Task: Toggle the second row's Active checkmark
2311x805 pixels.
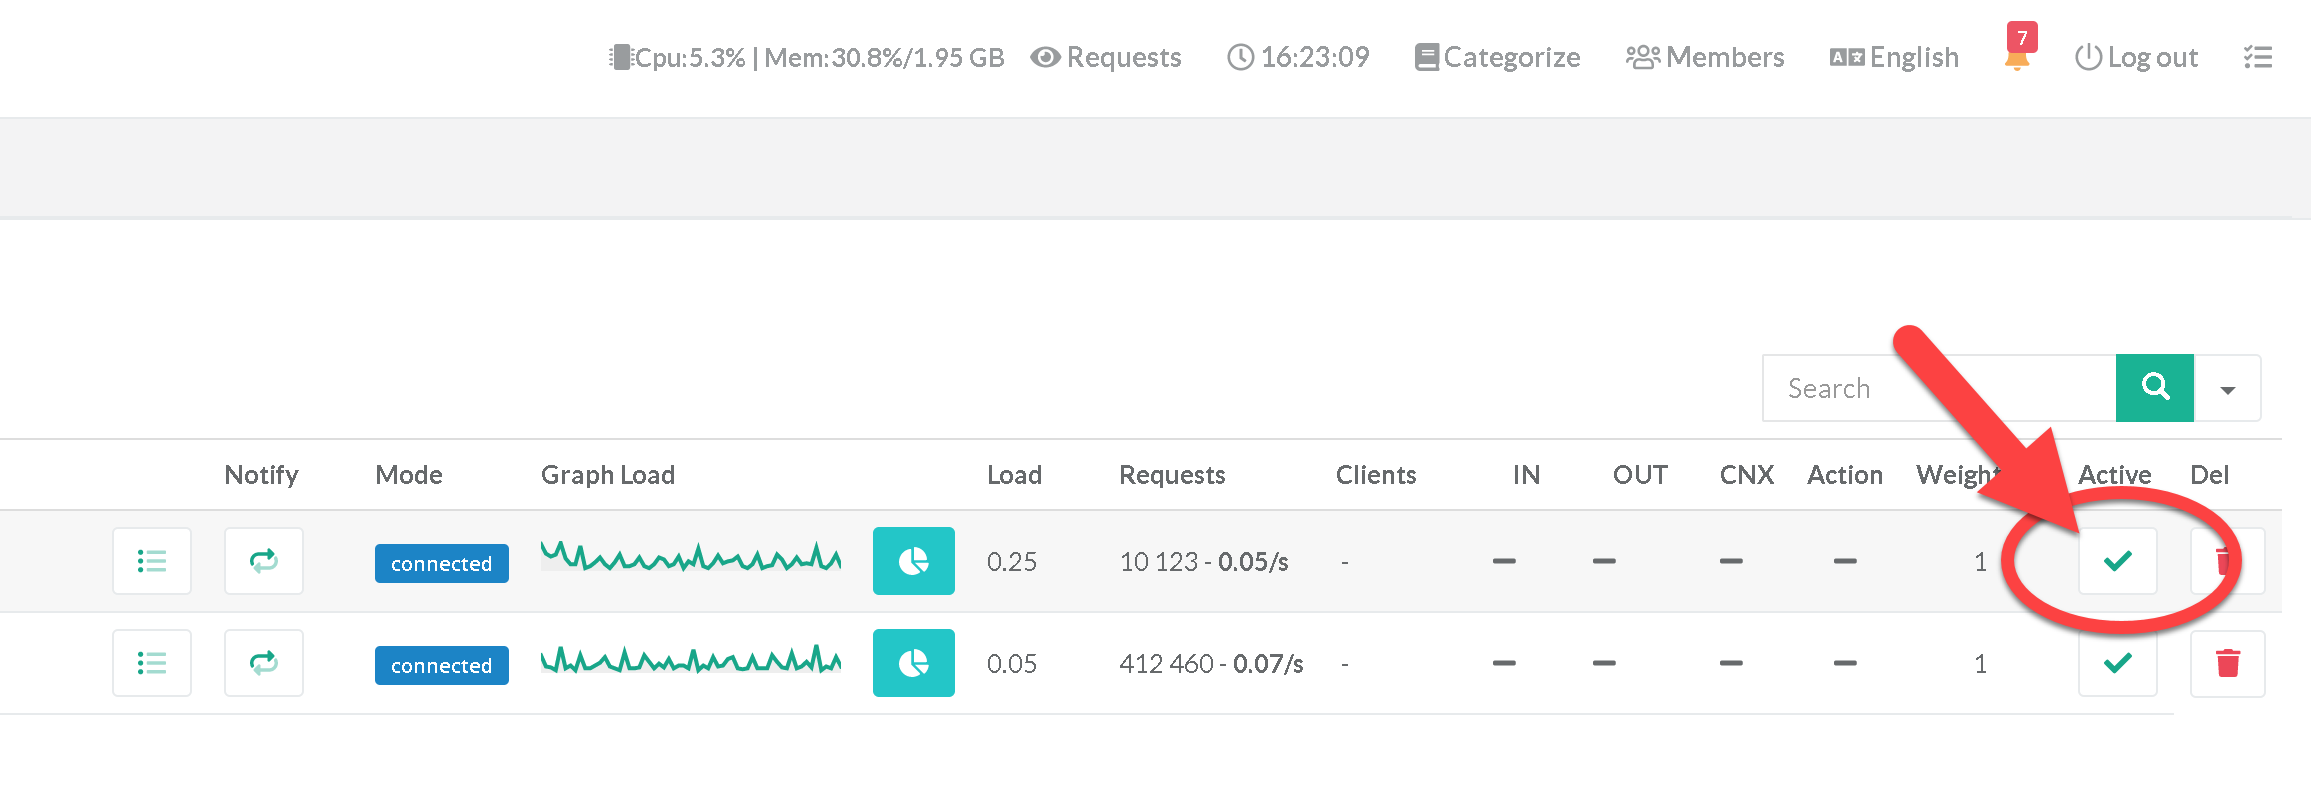Action: (x=2117, y=663)
